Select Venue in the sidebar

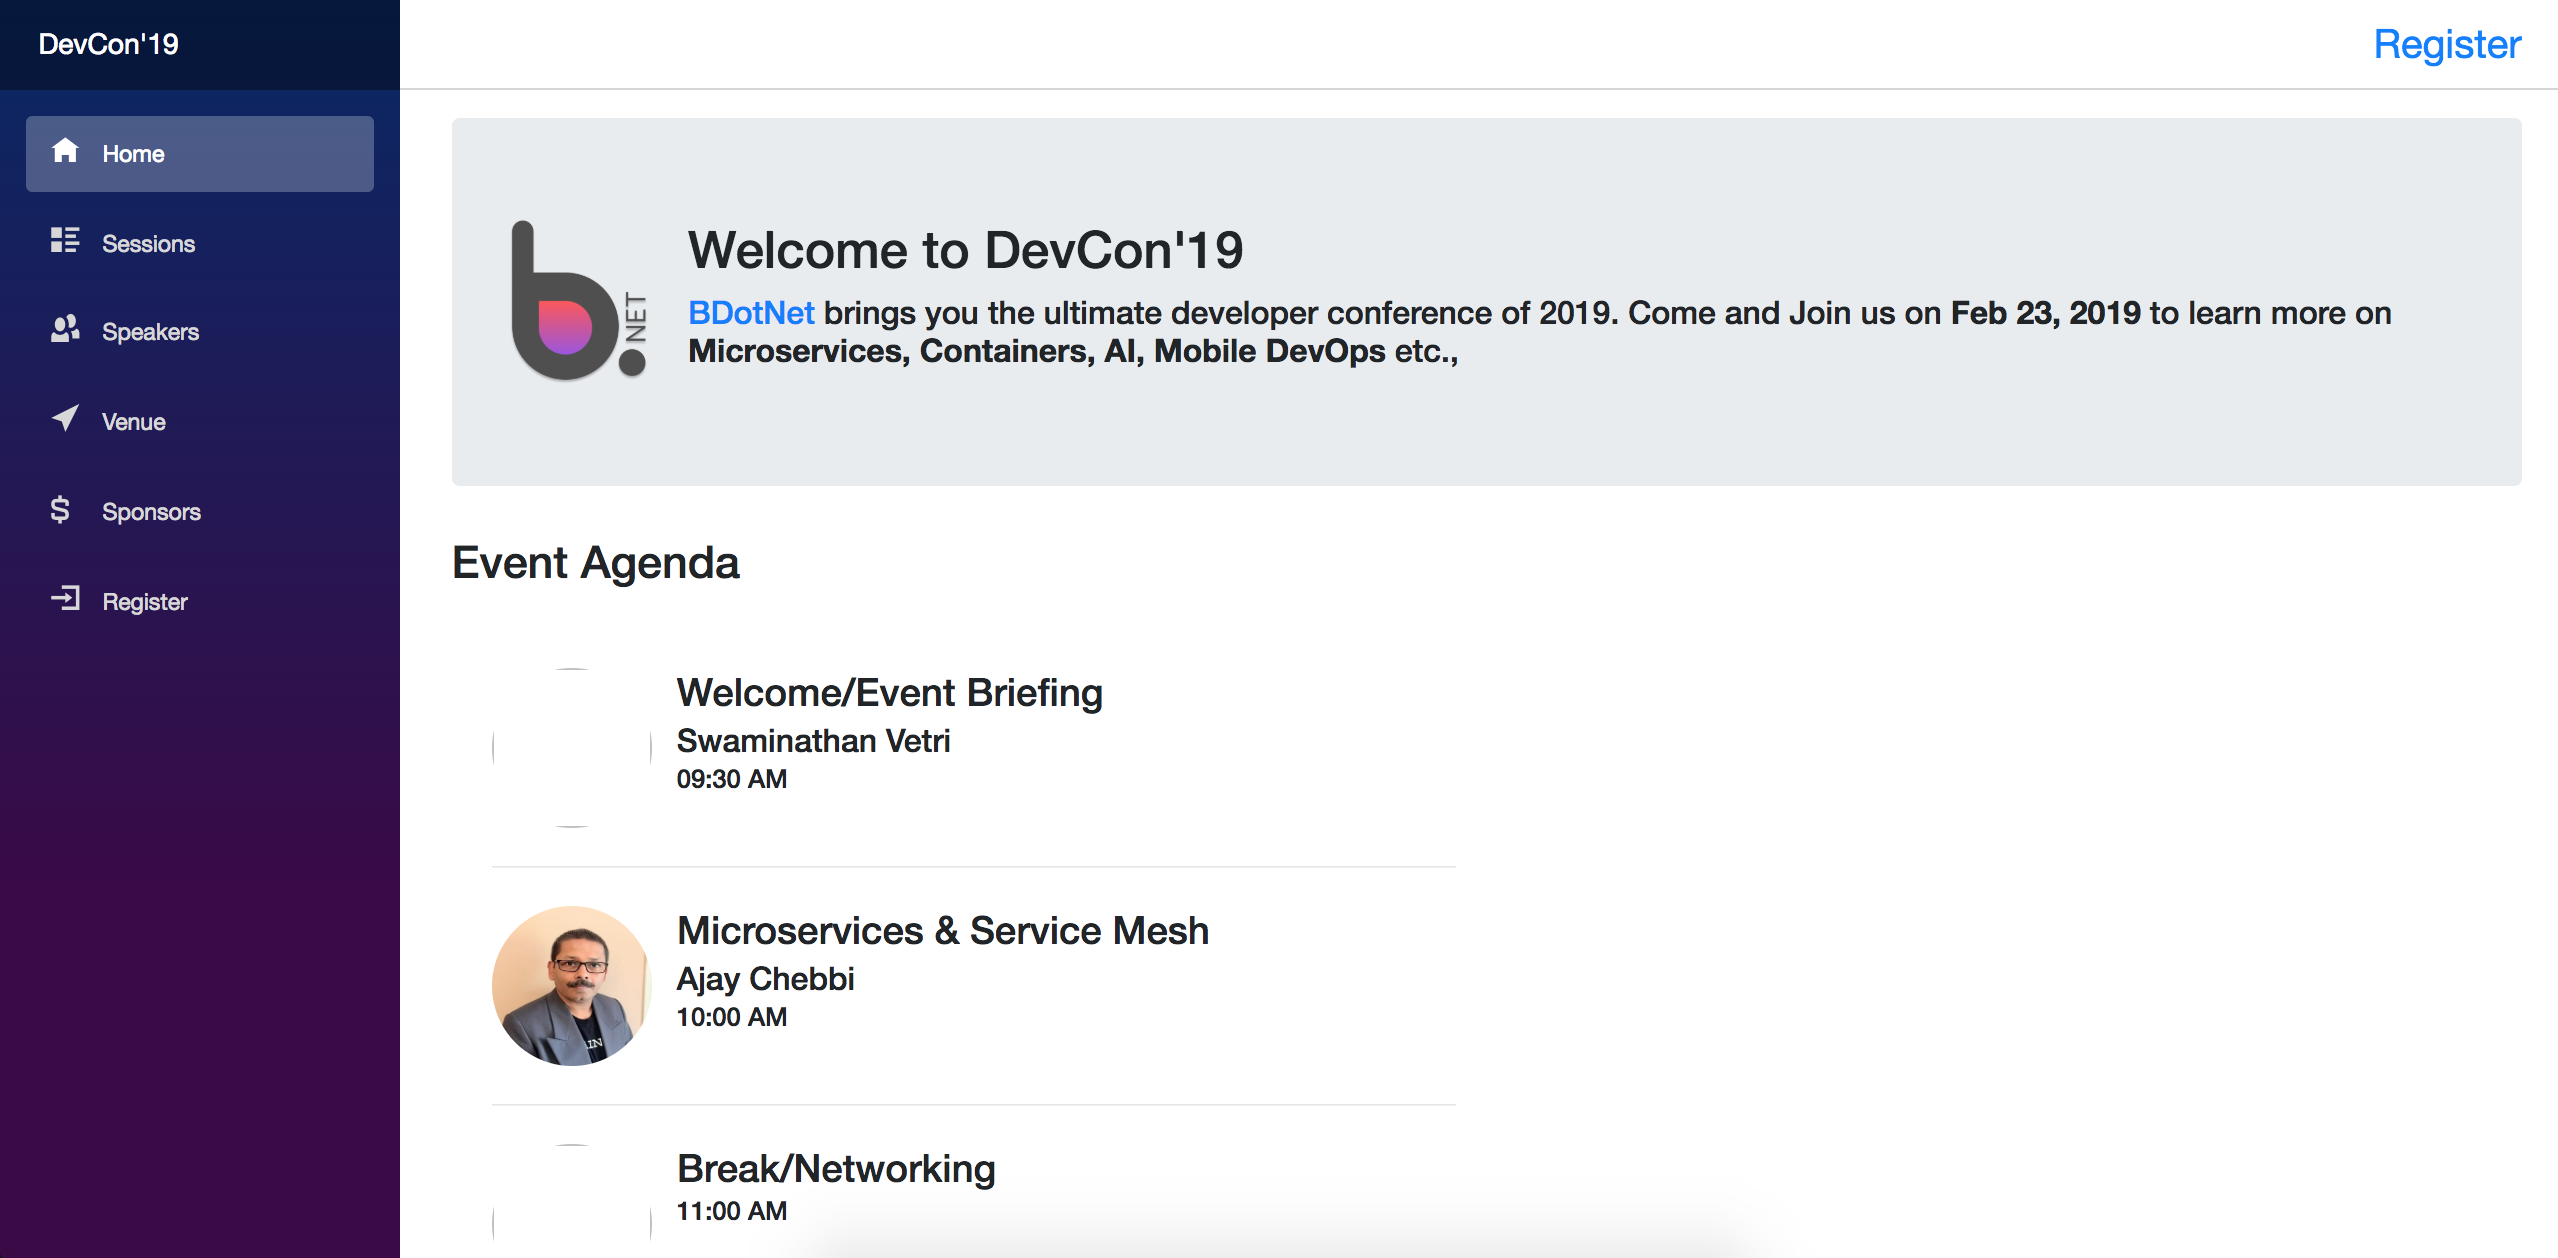[134, 422]
